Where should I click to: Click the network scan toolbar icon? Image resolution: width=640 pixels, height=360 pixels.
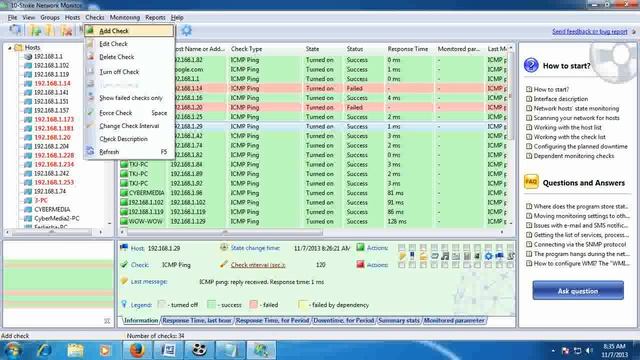click(16, 30)
